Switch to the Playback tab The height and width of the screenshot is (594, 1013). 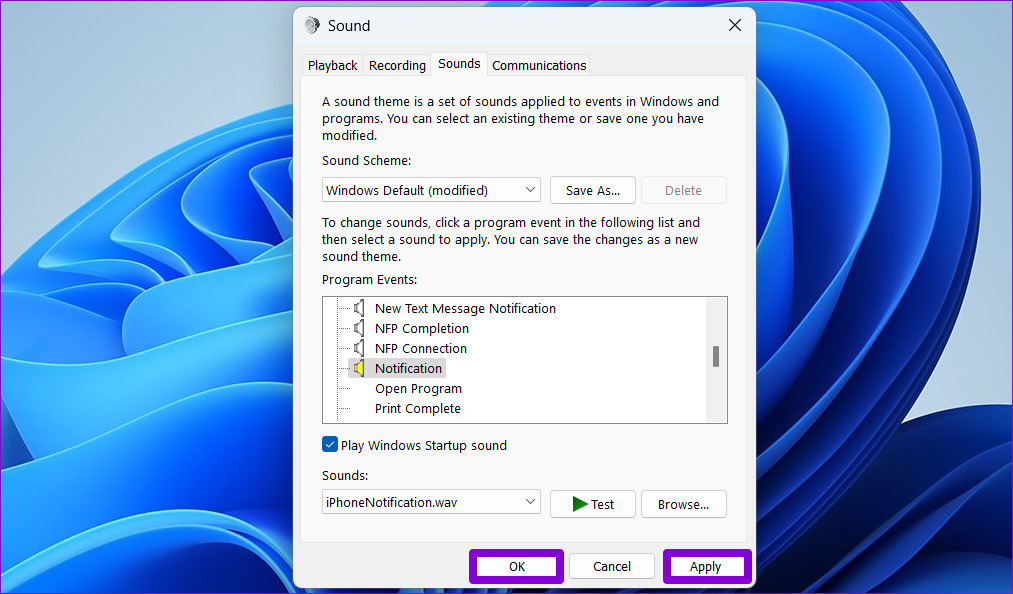pos(333,65)
